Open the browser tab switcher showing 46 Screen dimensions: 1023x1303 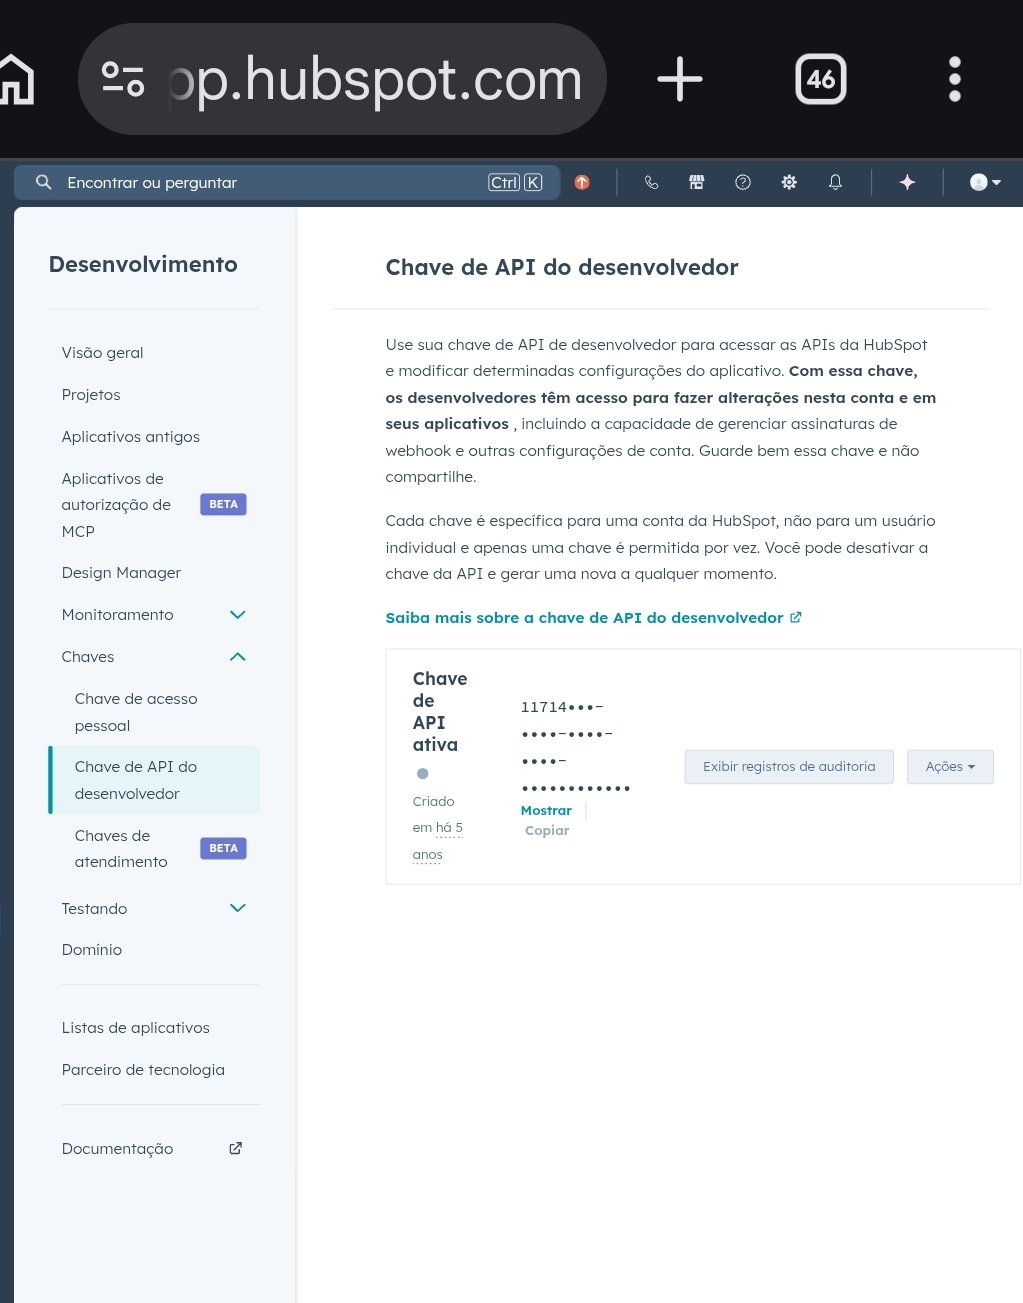(820, 79)
